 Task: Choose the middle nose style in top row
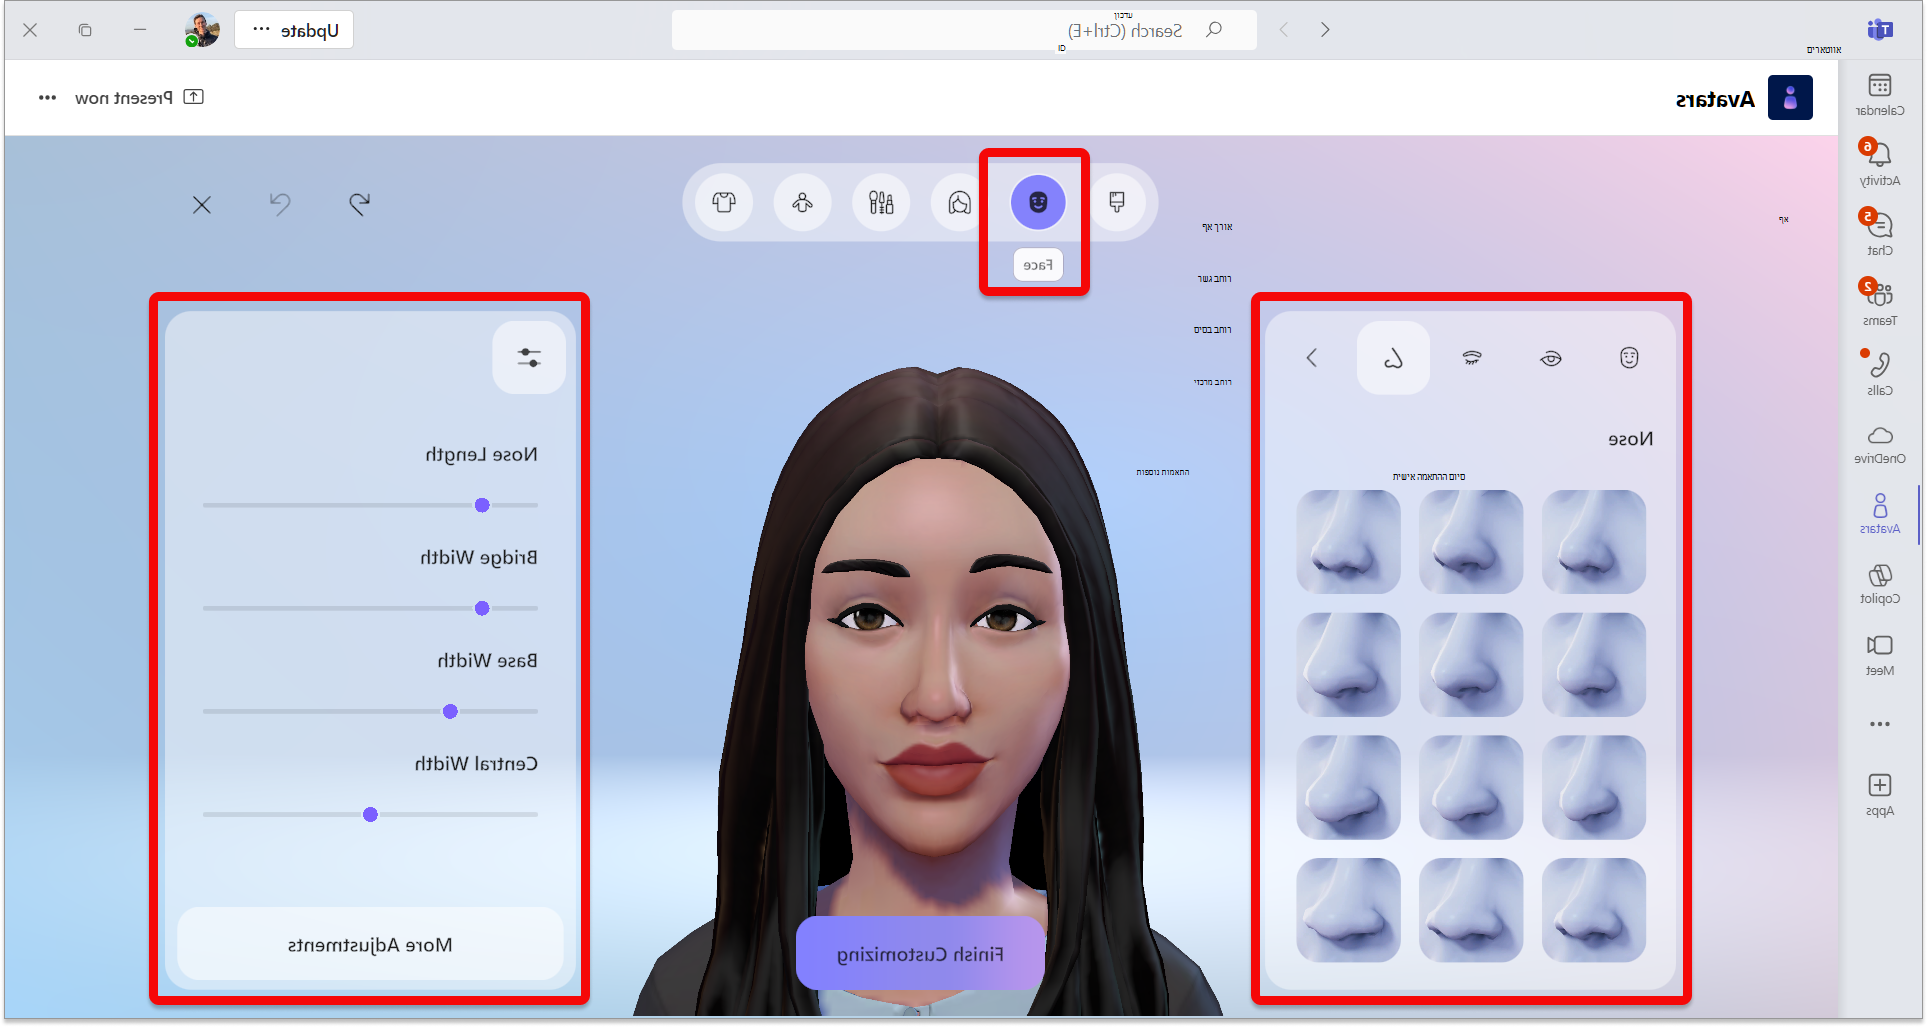click(x=1471, y=542)
